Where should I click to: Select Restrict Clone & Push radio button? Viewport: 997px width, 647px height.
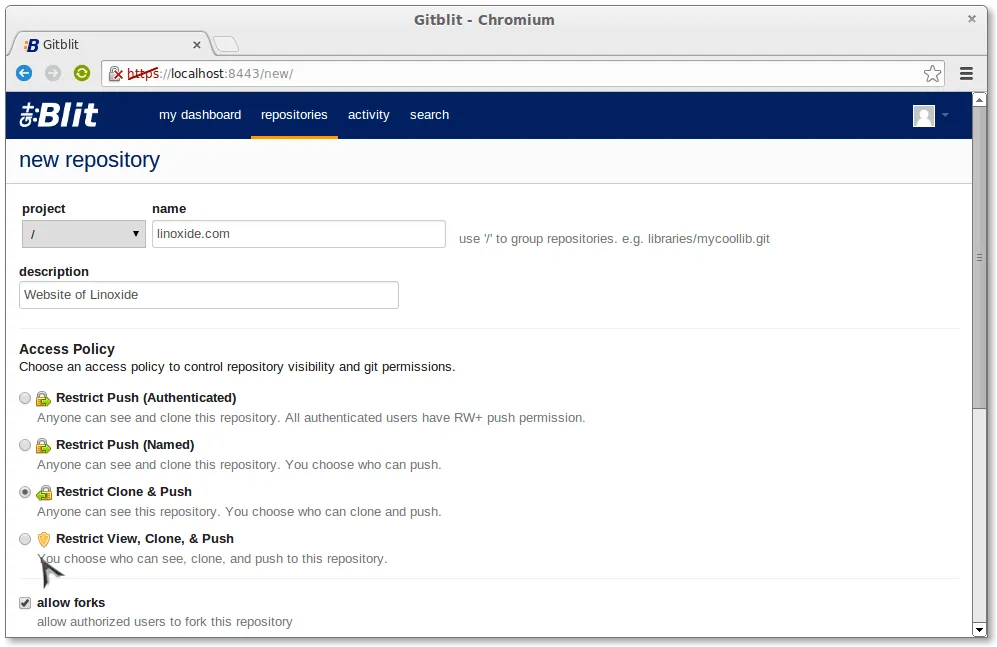click(25, 493)
